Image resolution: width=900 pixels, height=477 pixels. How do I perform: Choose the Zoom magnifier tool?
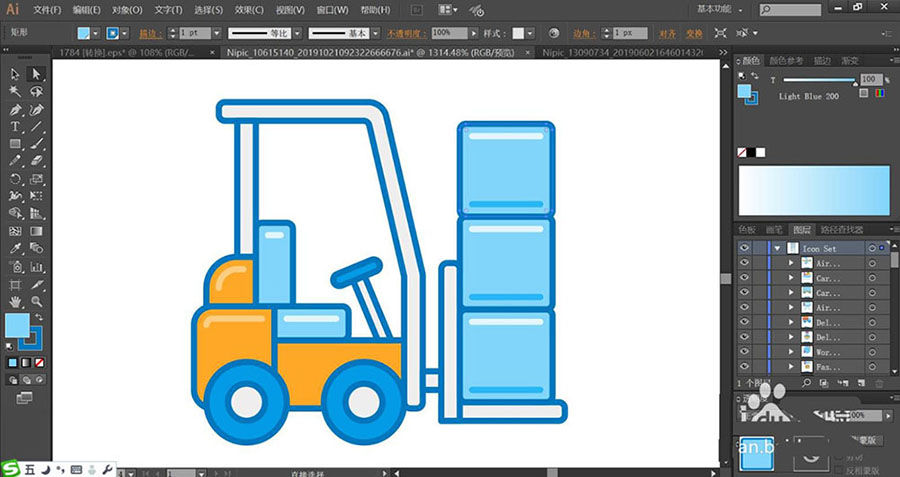point(37,301)
